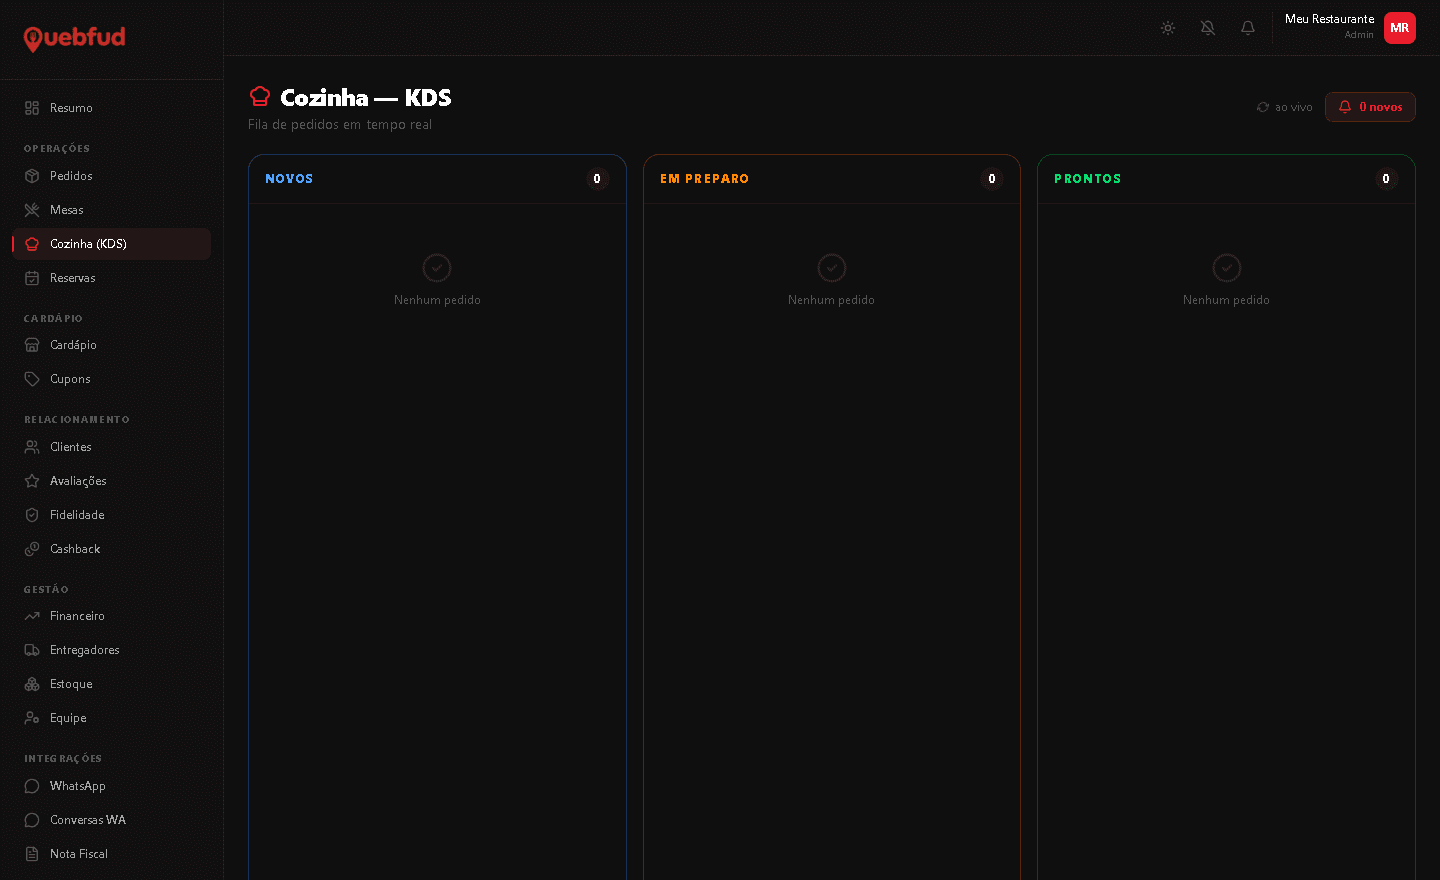Click the Pedidos box icon
The height and width of the screenshot is (880, 1440).
[32, 176]
